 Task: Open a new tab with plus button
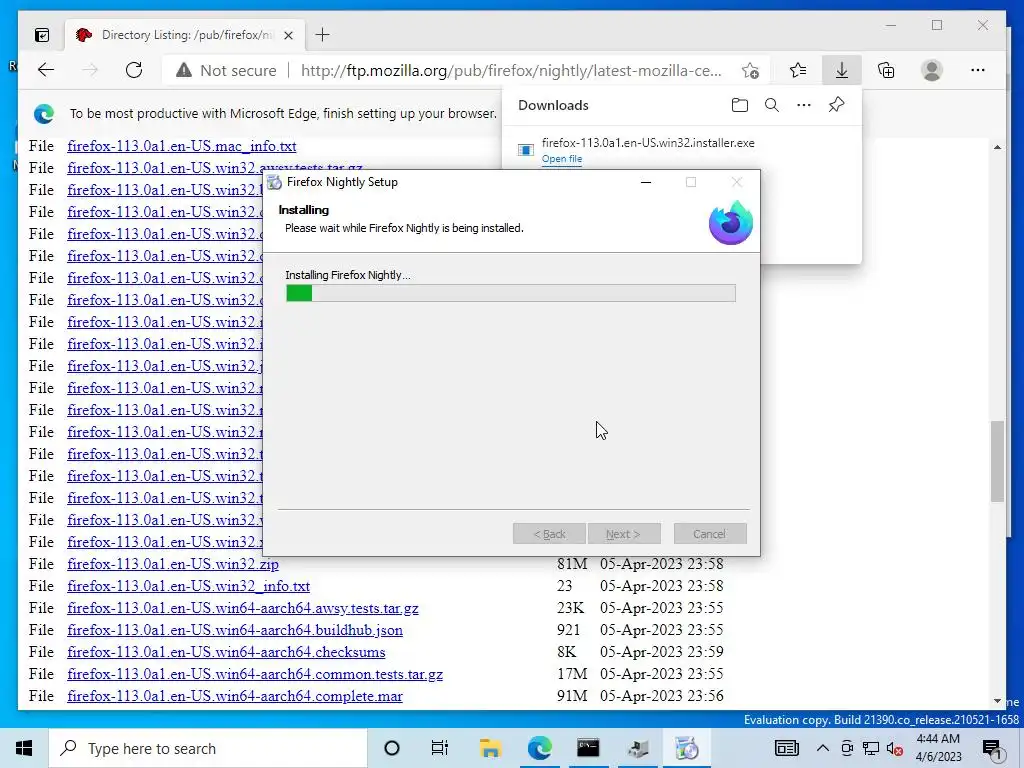point(323,35)
